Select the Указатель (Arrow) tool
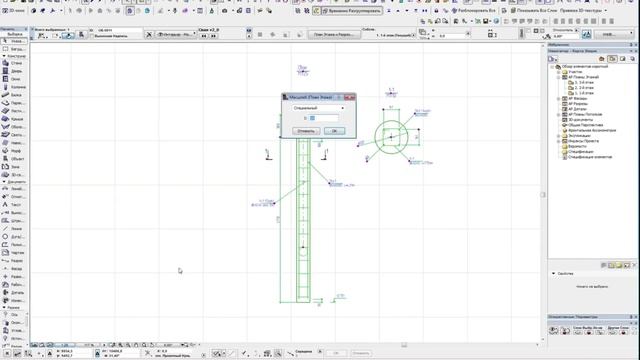This screenshot has height=360, width=640. [x=13, y=41]
